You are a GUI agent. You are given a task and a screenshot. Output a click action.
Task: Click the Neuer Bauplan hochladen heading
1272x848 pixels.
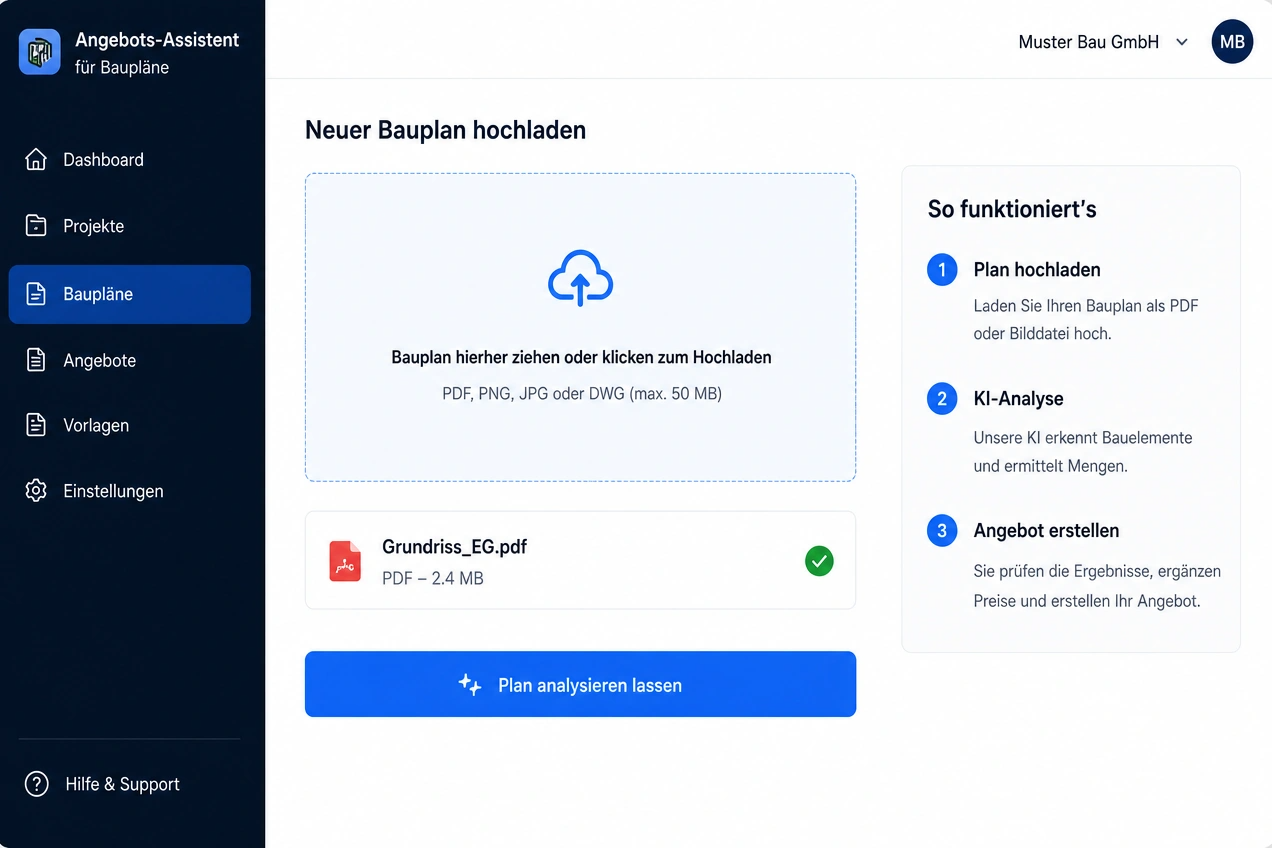tap(445, 130)
